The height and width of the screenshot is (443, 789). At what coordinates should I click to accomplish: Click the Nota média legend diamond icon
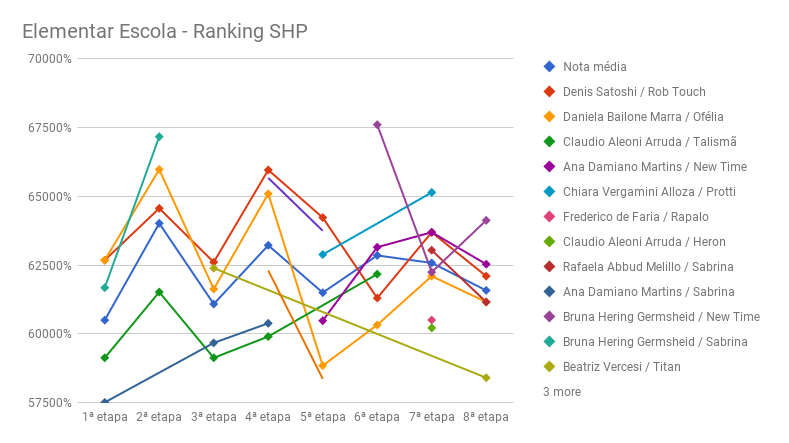click(549, 67)
